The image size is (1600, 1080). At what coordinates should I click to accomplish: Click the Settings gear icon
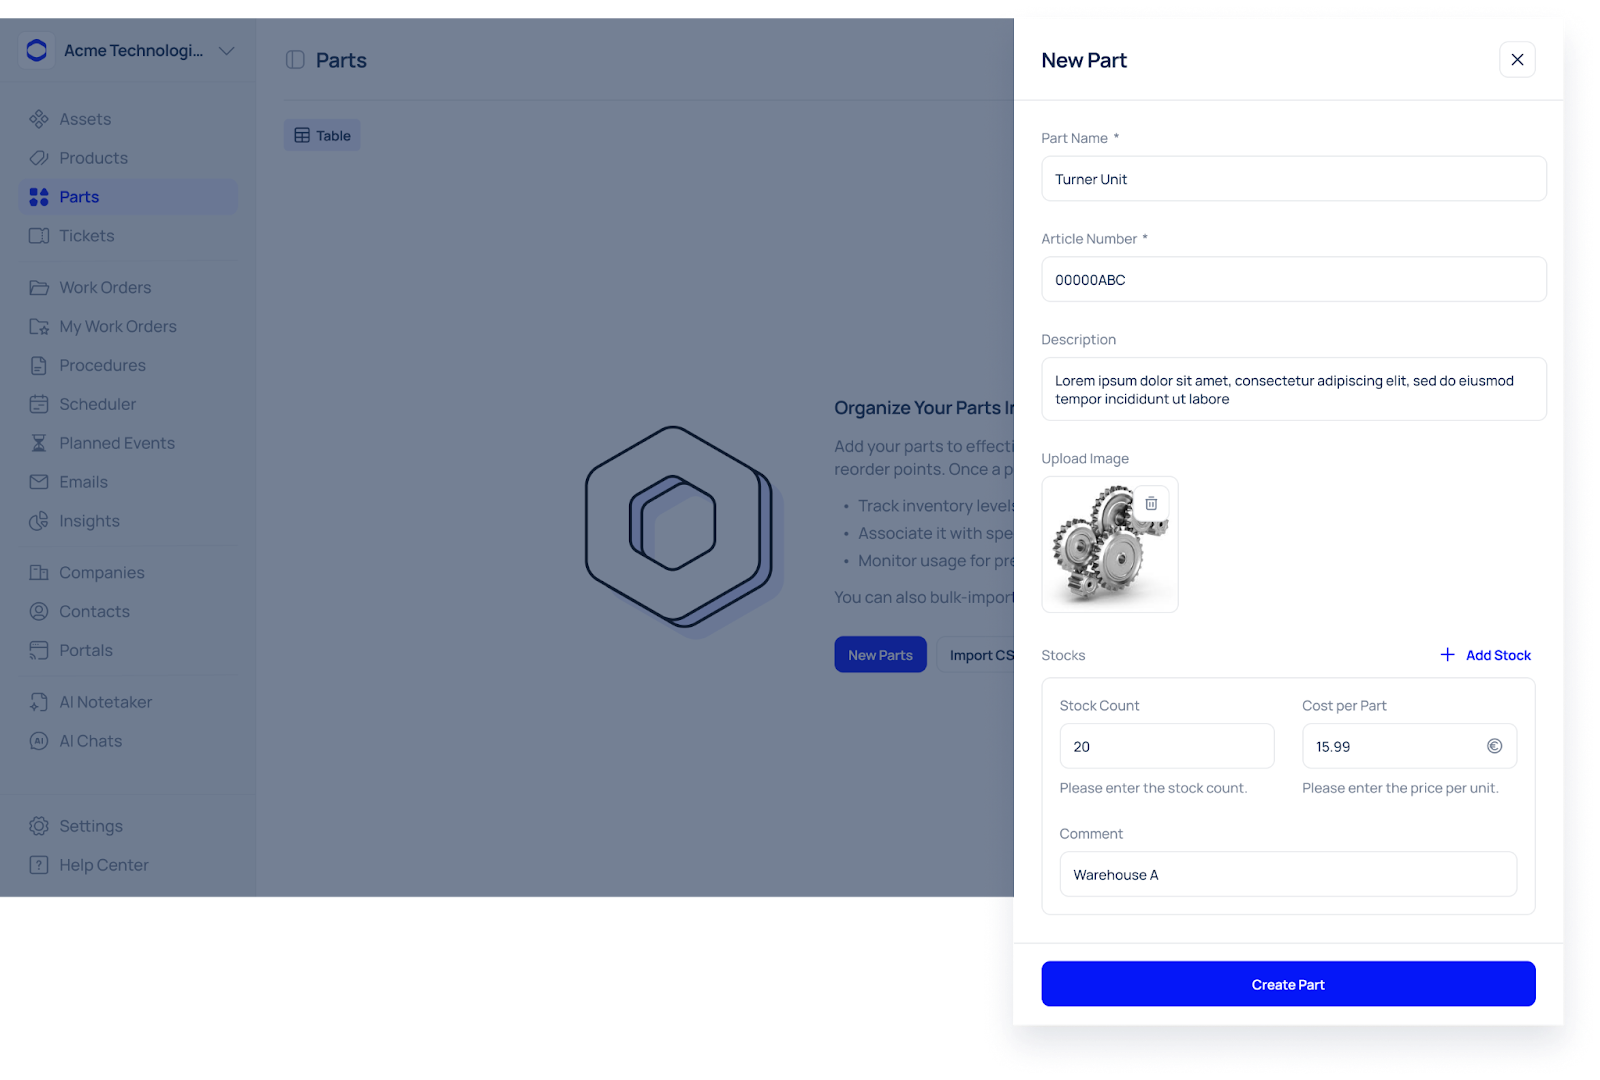pyautogui.click(x=39, y=826)
